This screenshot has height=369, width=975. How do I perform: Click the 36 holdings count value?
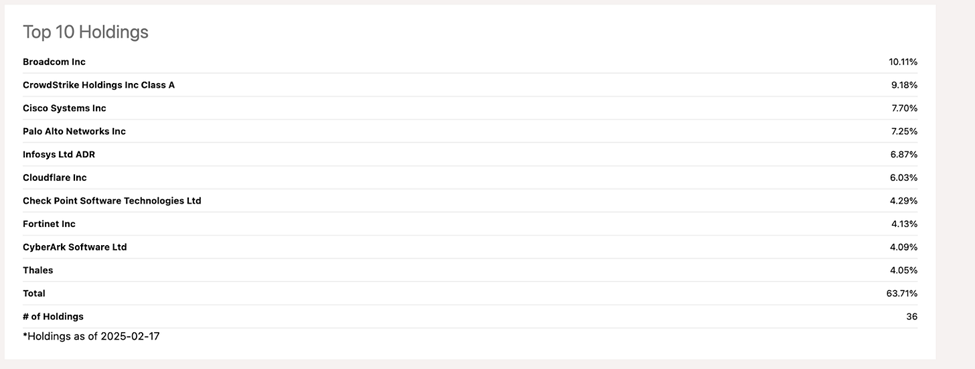(x=912, y=317)
